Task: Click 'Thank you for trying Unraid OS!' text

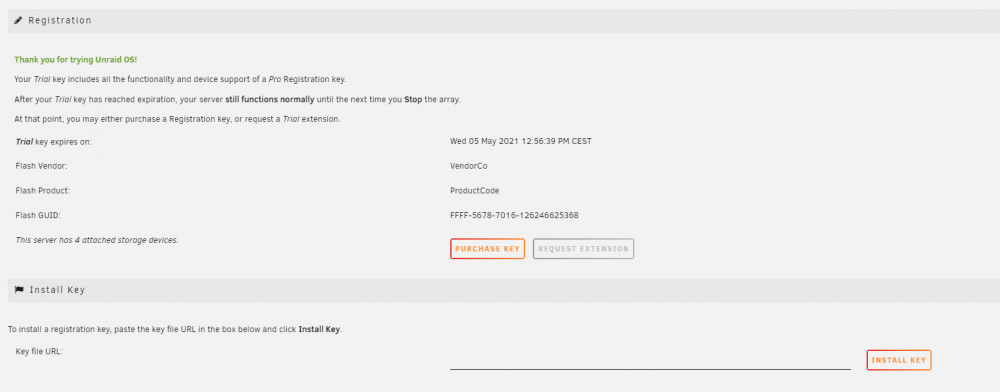Action: click(75, 60)
